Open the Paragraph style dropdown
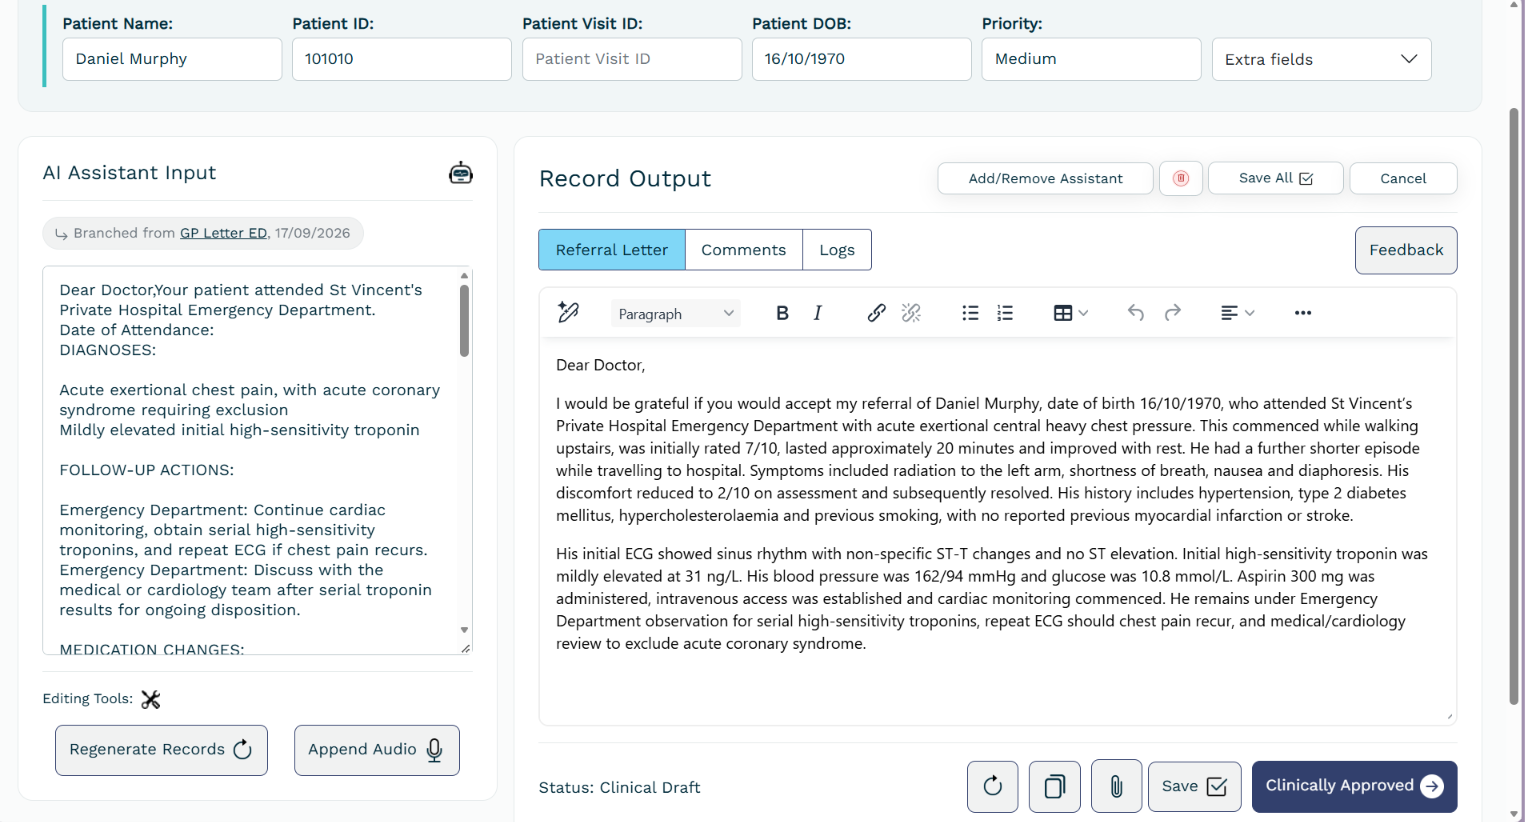Viewport: 1525px width, 822px height. click(x=676, y=313)
